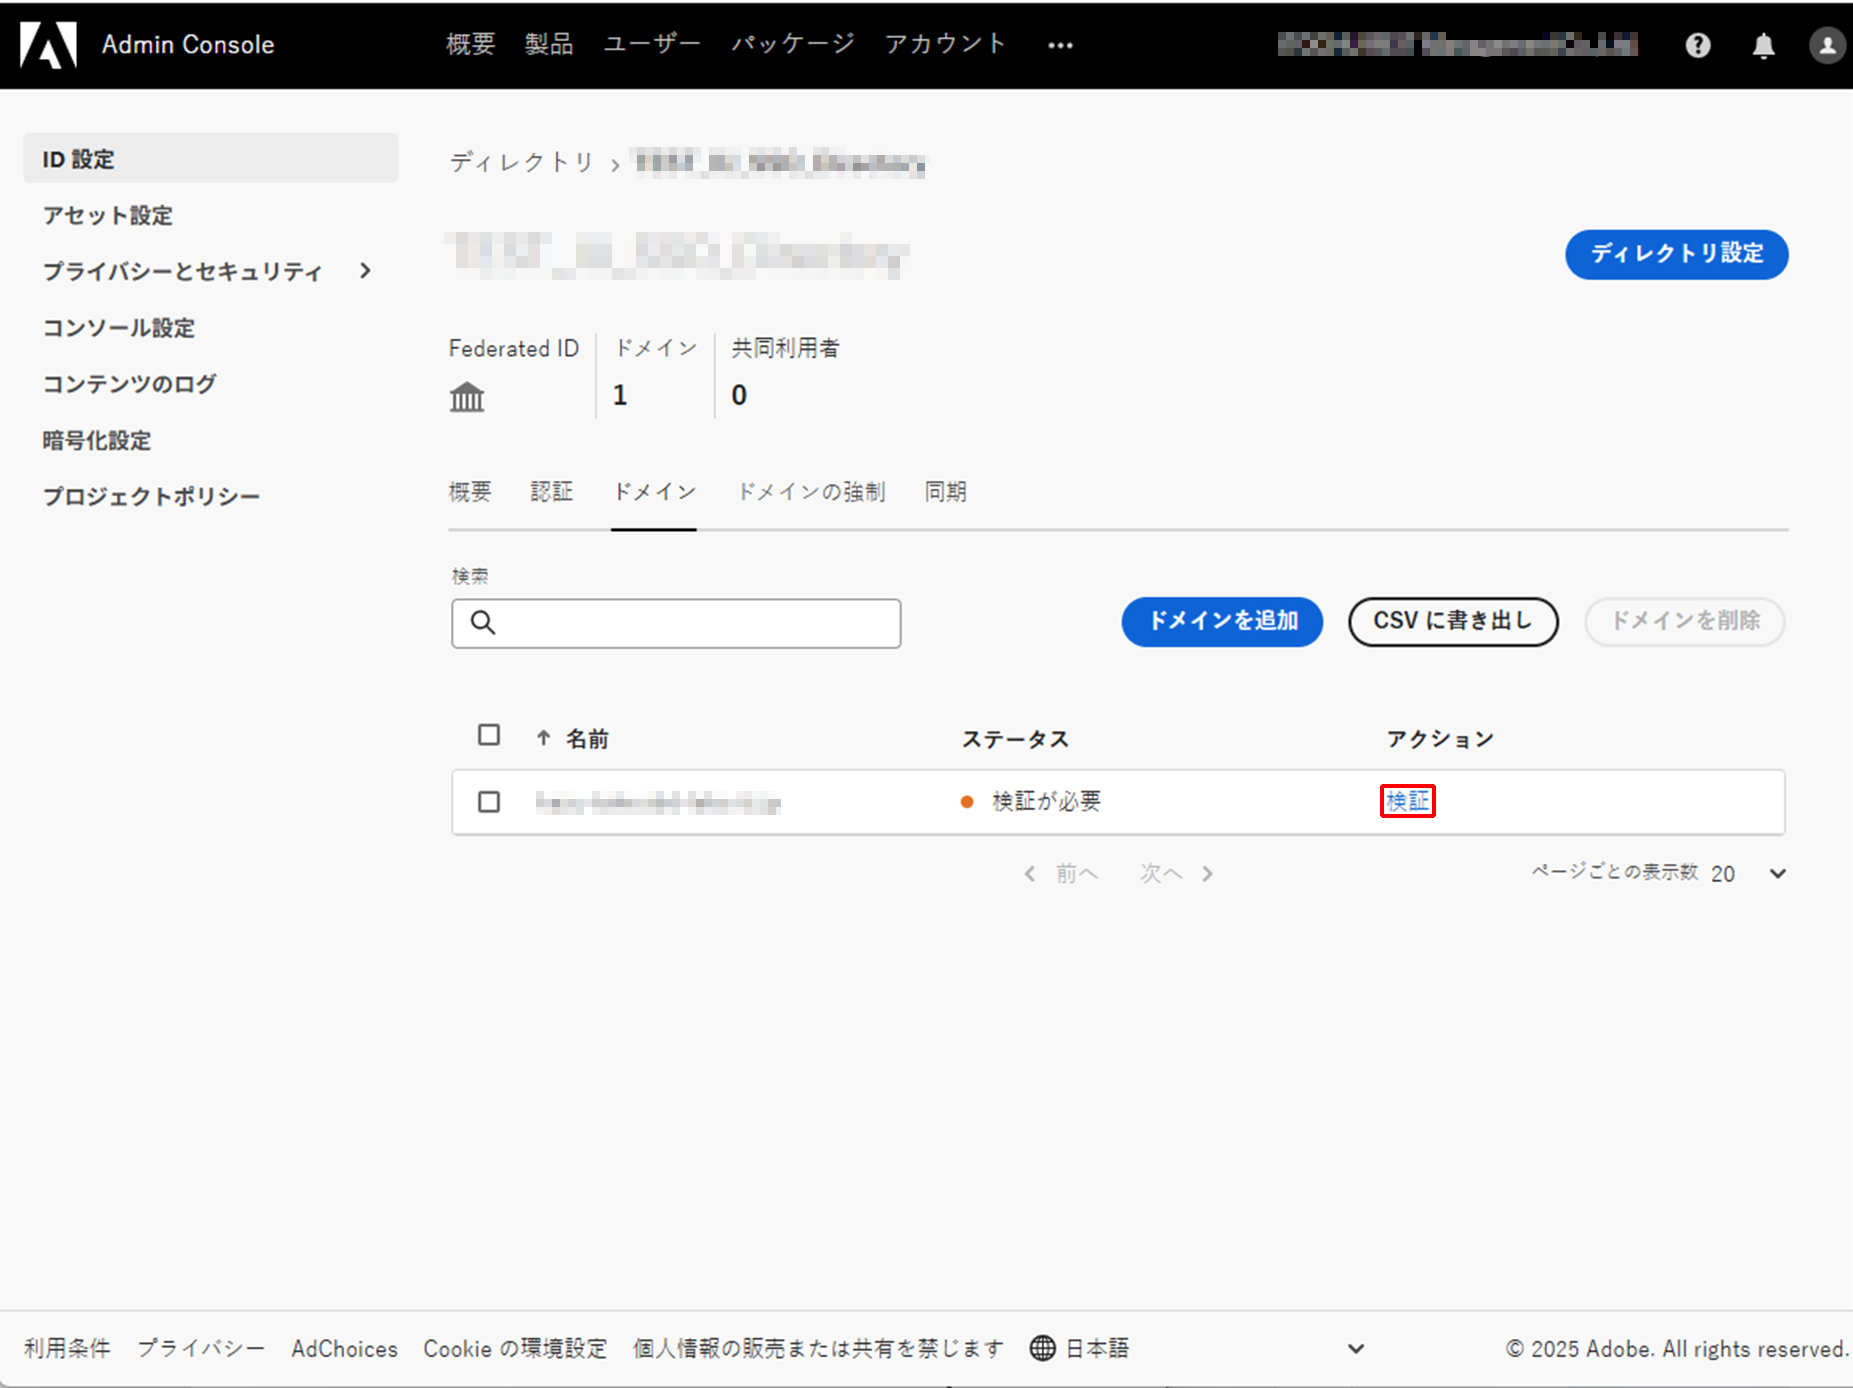Click the CSV に書き出し button
1853x1388 pixels.
pyautogui.click(x=1452, y=621)
